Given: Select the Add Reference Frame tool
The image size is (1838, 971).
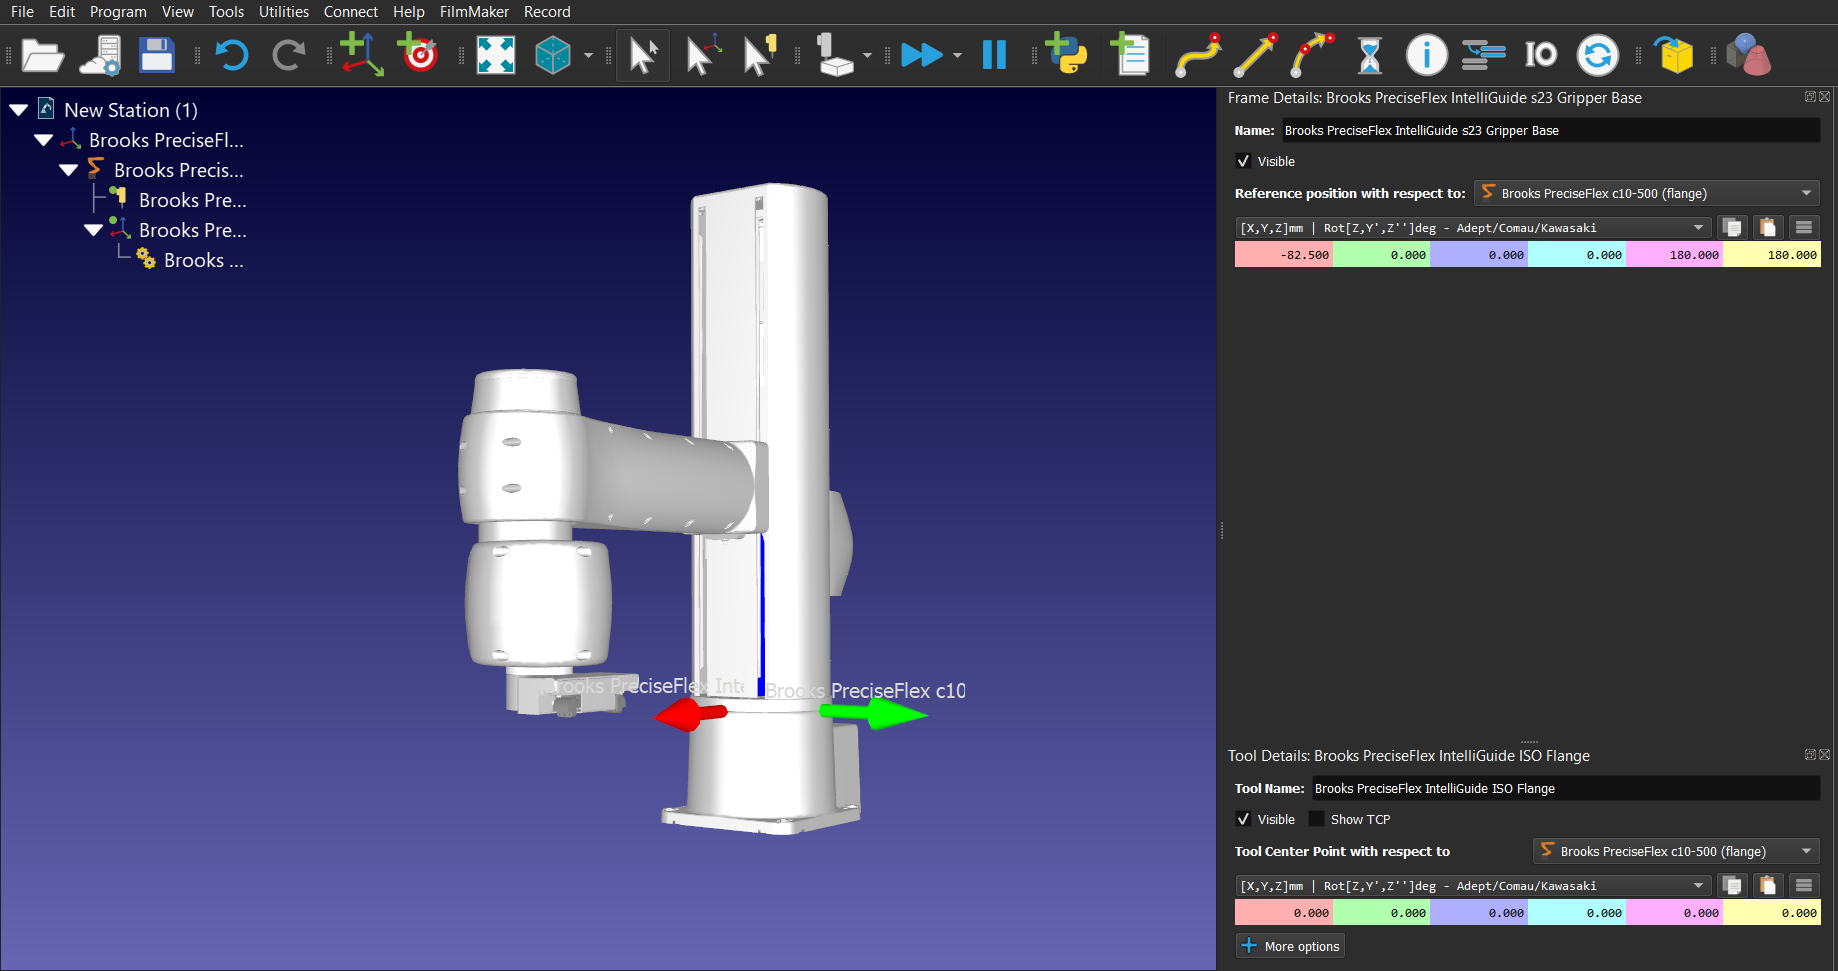Looking at the screenshot, I should (x=361, y=55).
